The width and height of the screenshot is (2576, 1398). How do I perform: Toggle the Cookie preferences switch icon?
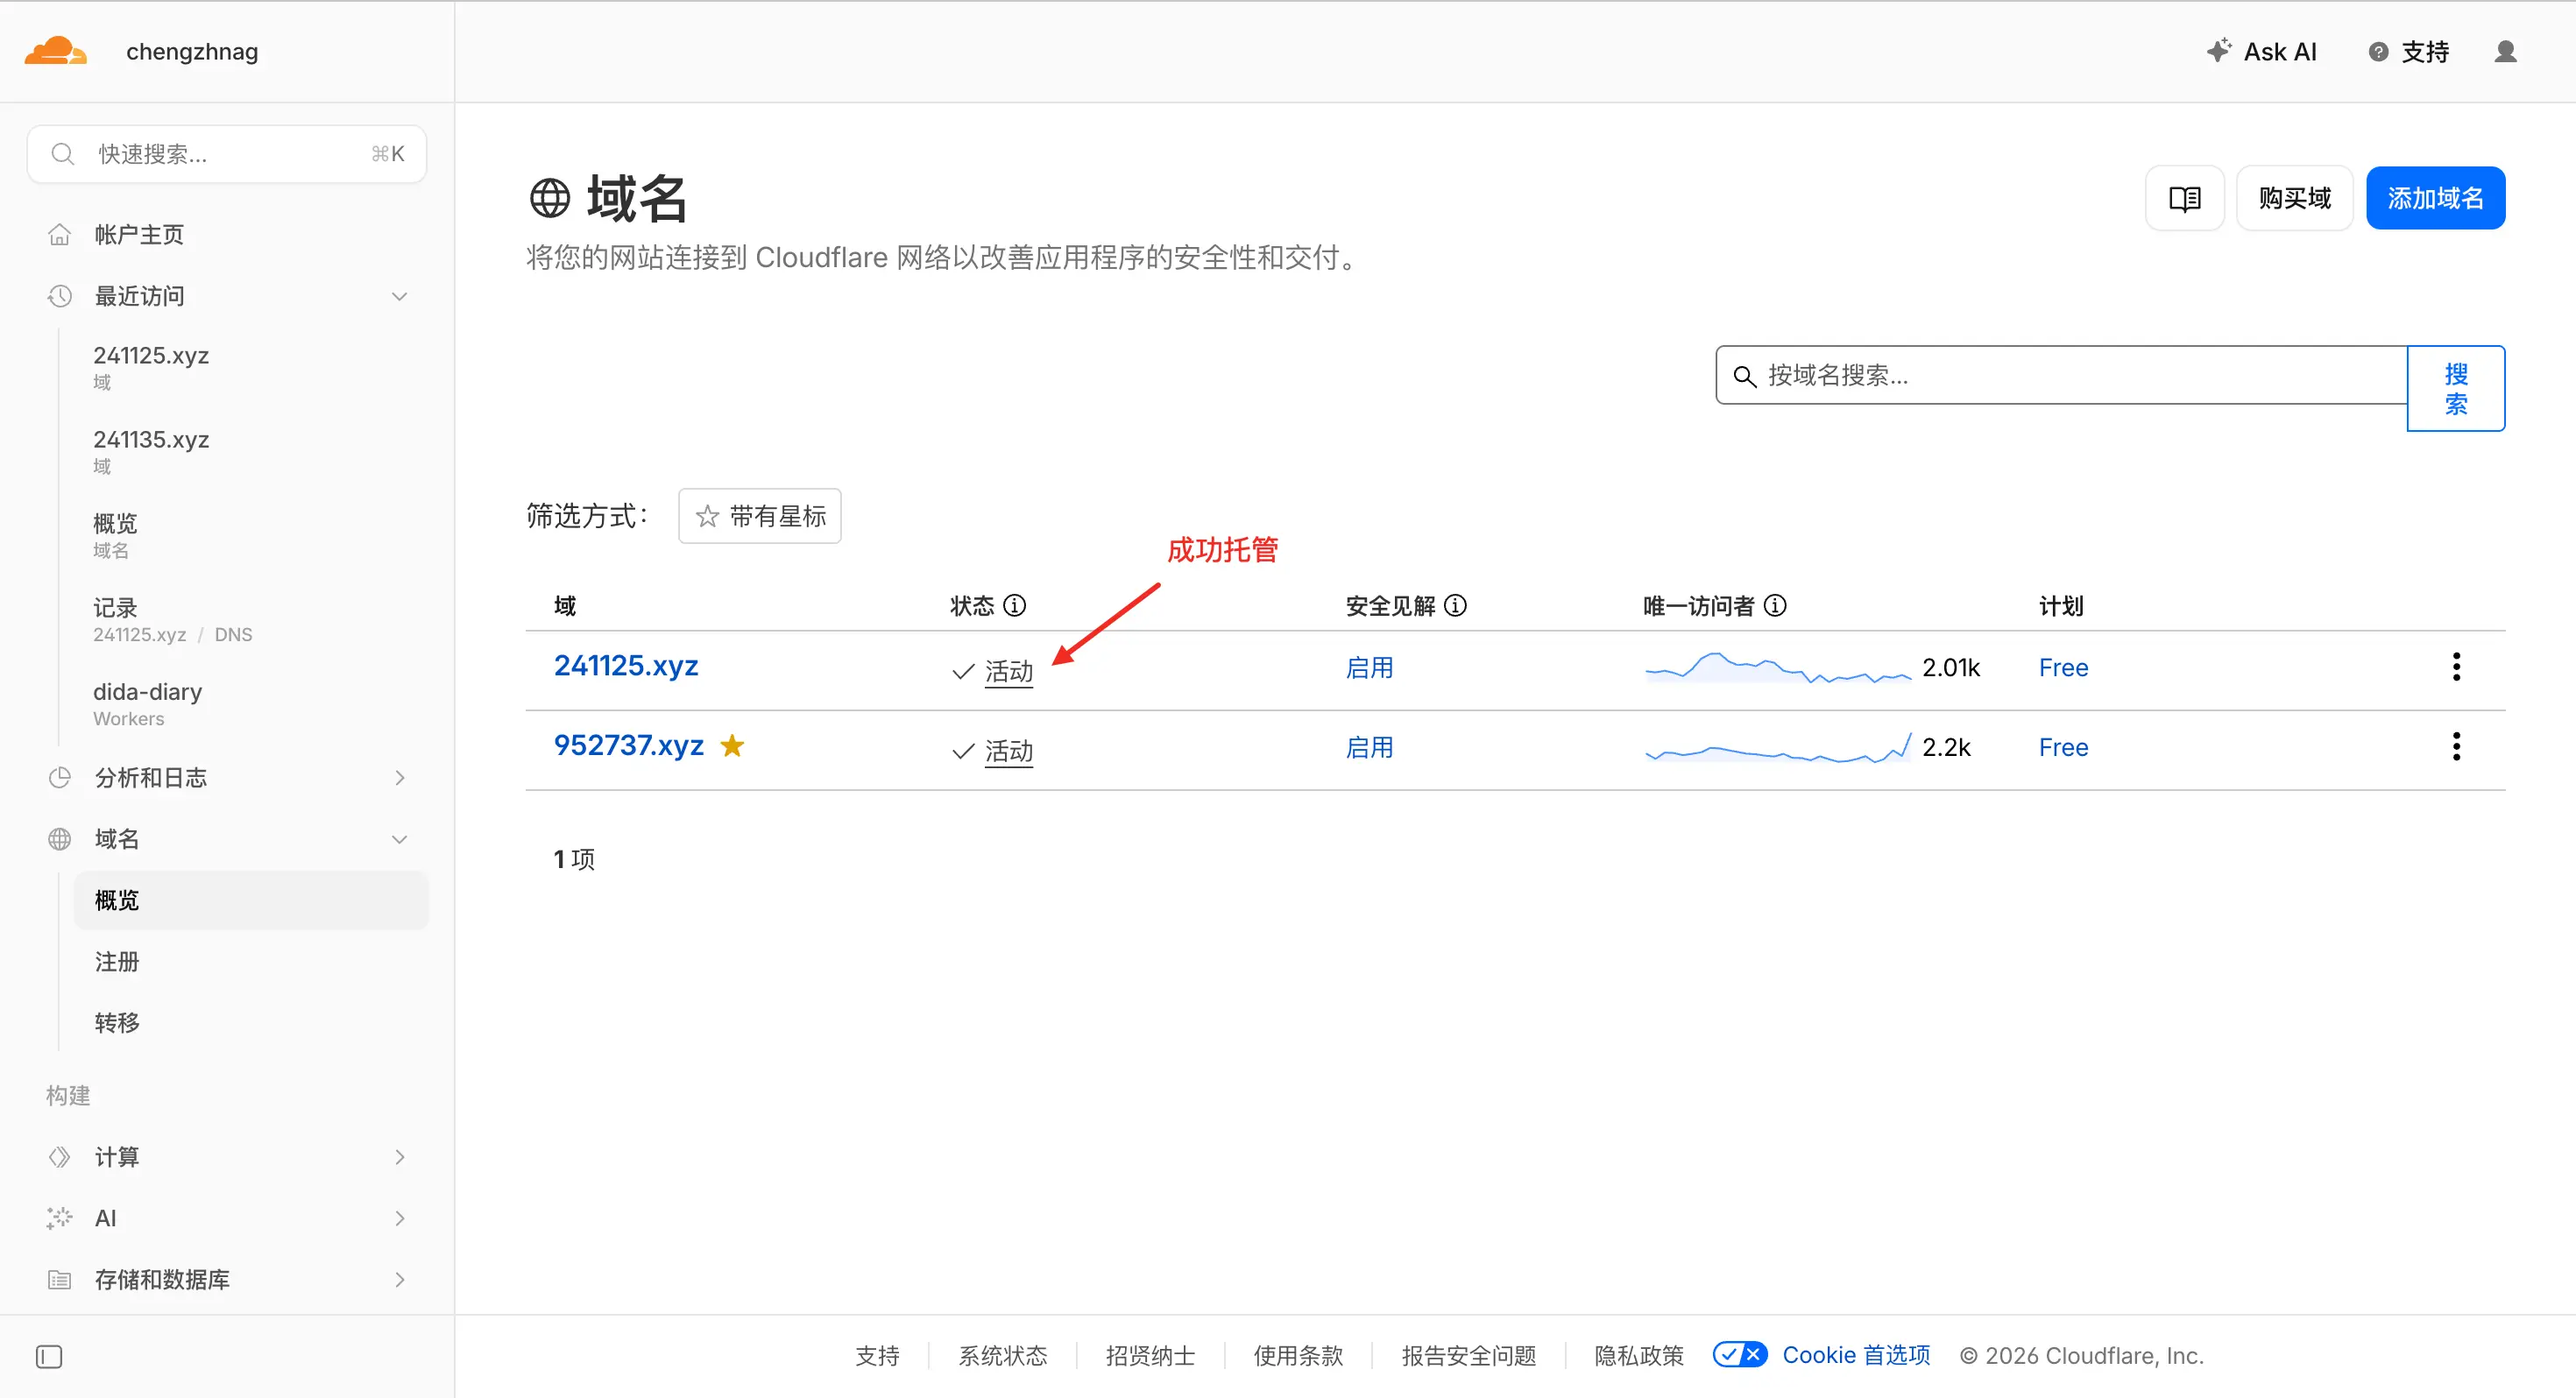point(1740,1355)
